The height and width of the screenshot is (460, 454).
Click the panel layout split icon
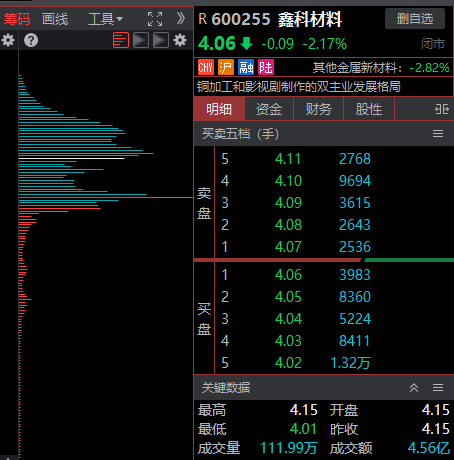tap(442, 109)
